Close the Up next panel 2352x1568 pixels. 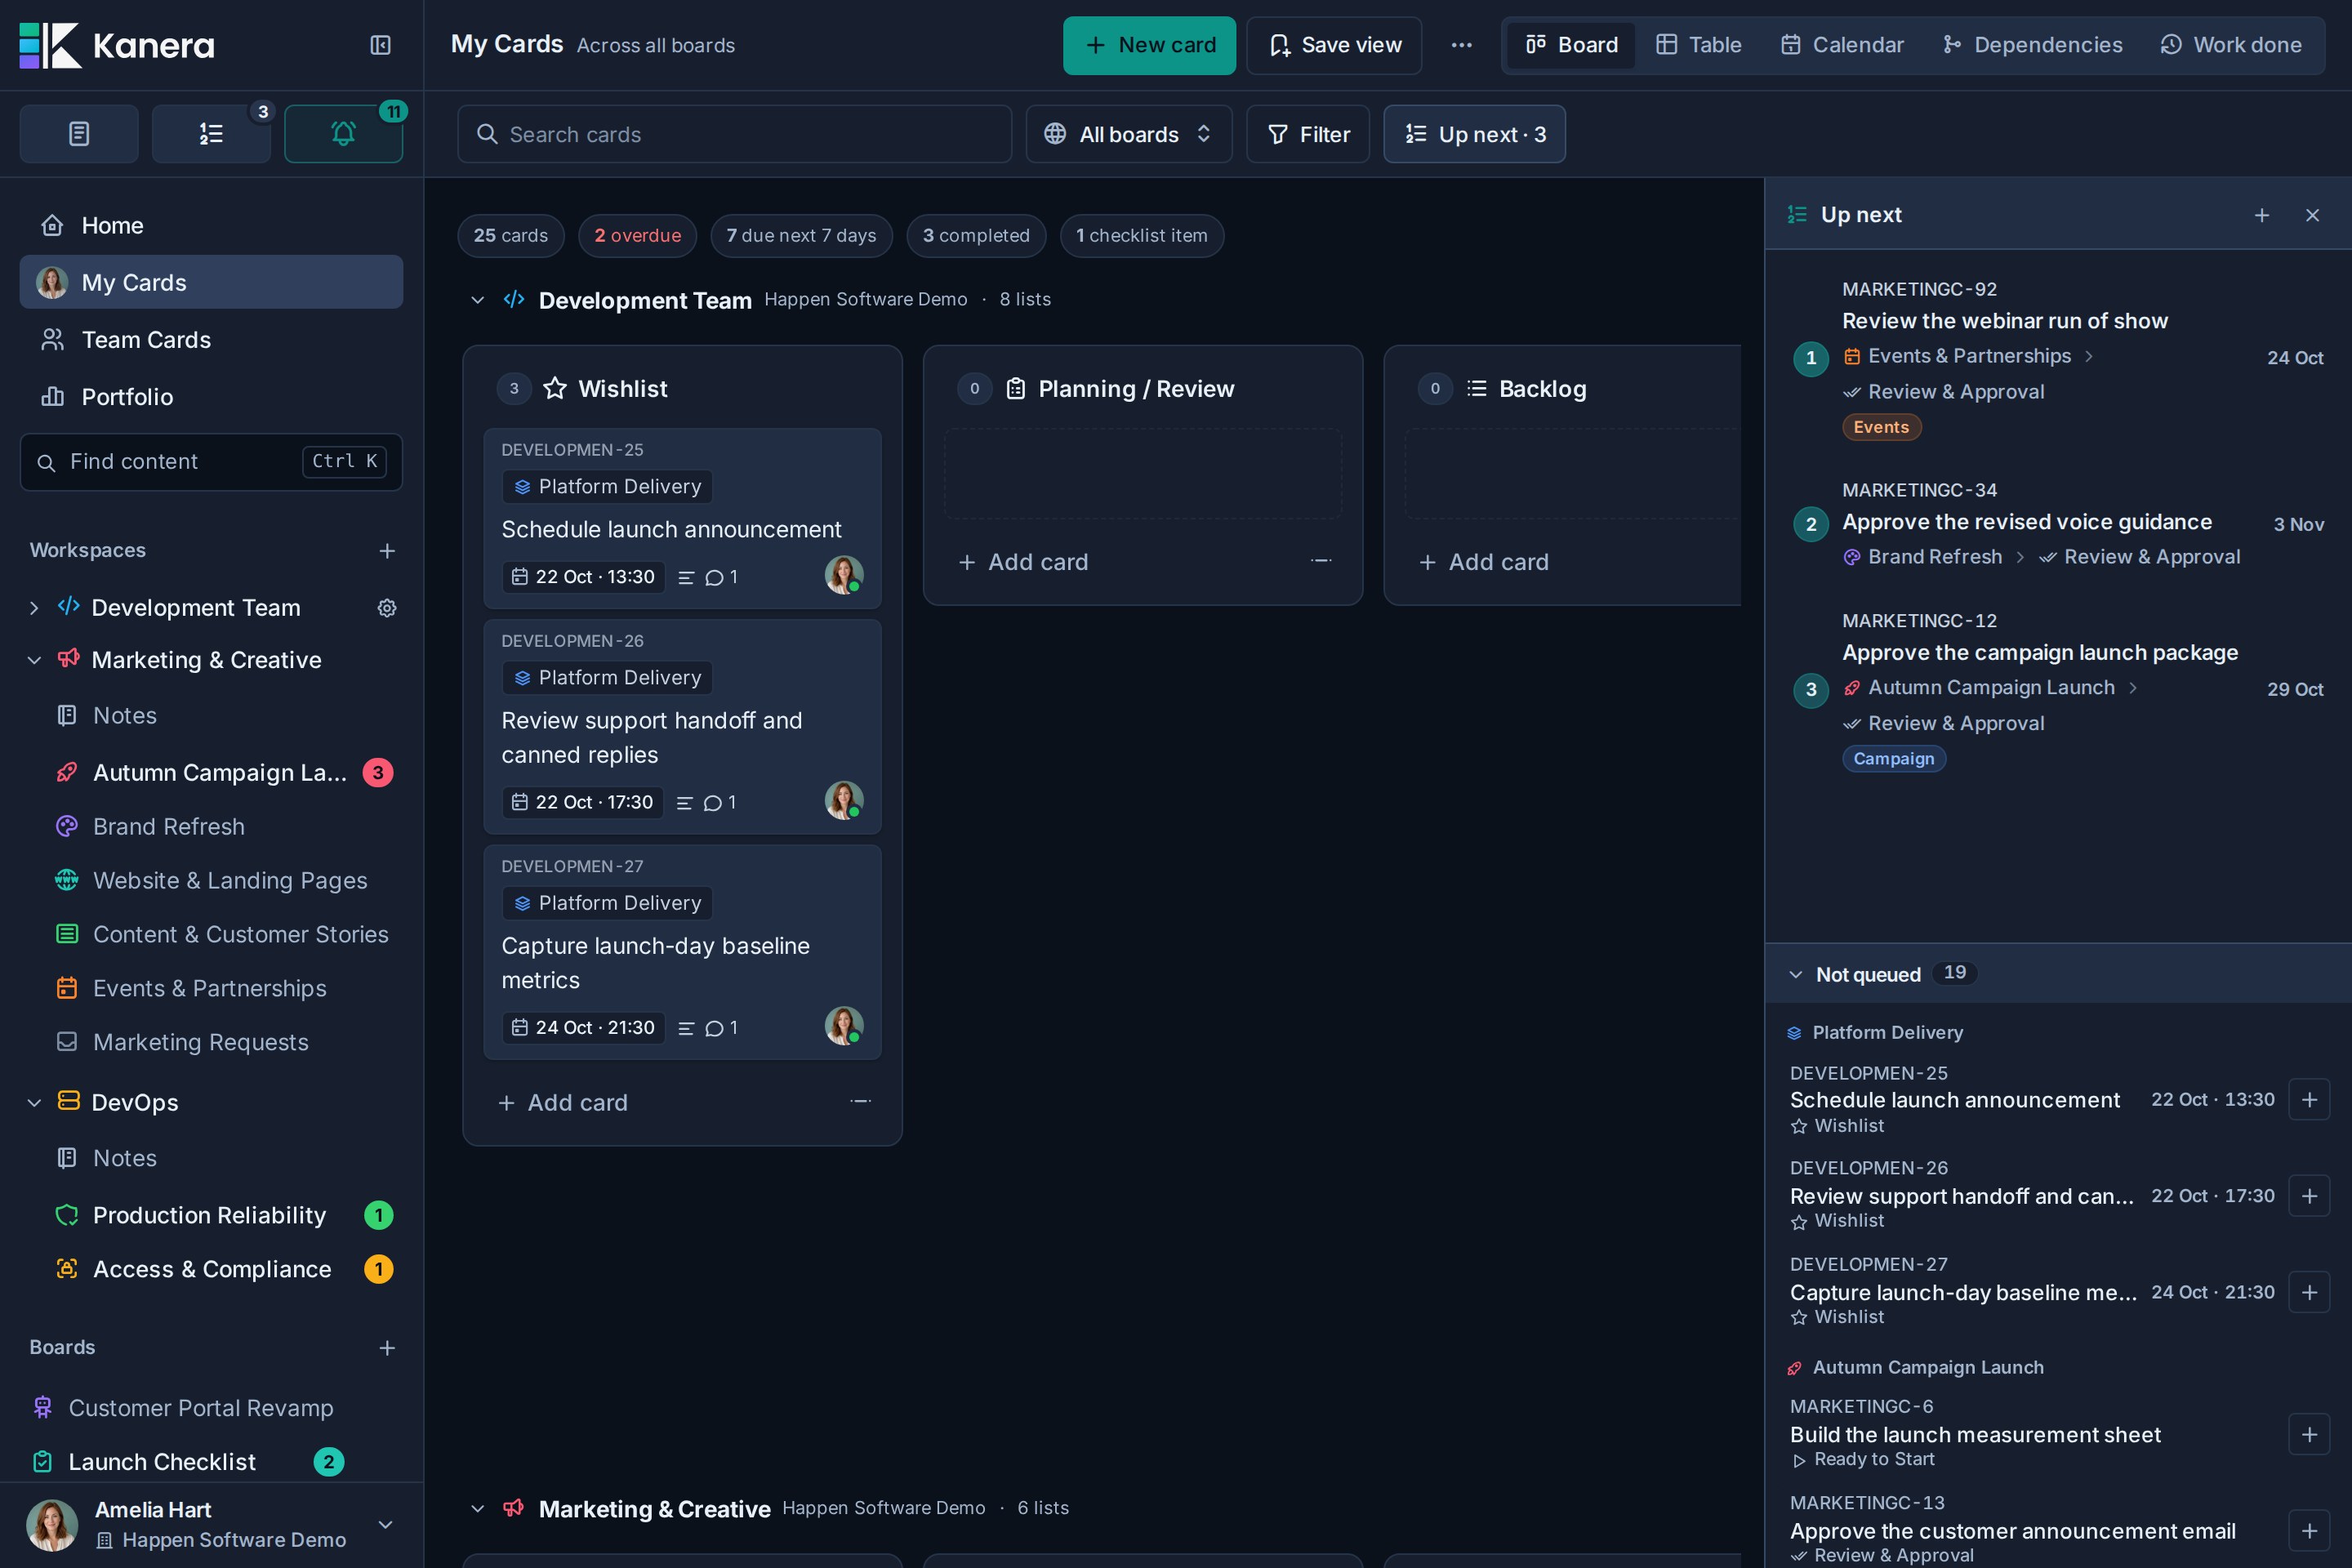2312,215
